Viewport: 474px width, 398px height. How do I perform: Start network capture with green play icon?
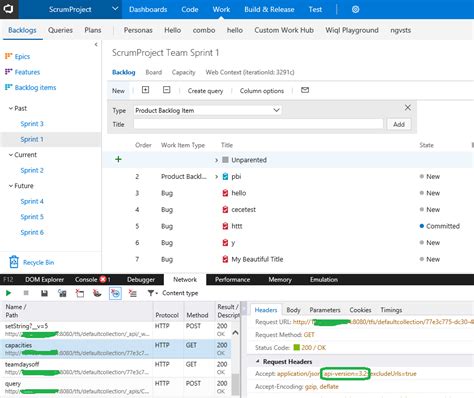click(x=8, y=293)
